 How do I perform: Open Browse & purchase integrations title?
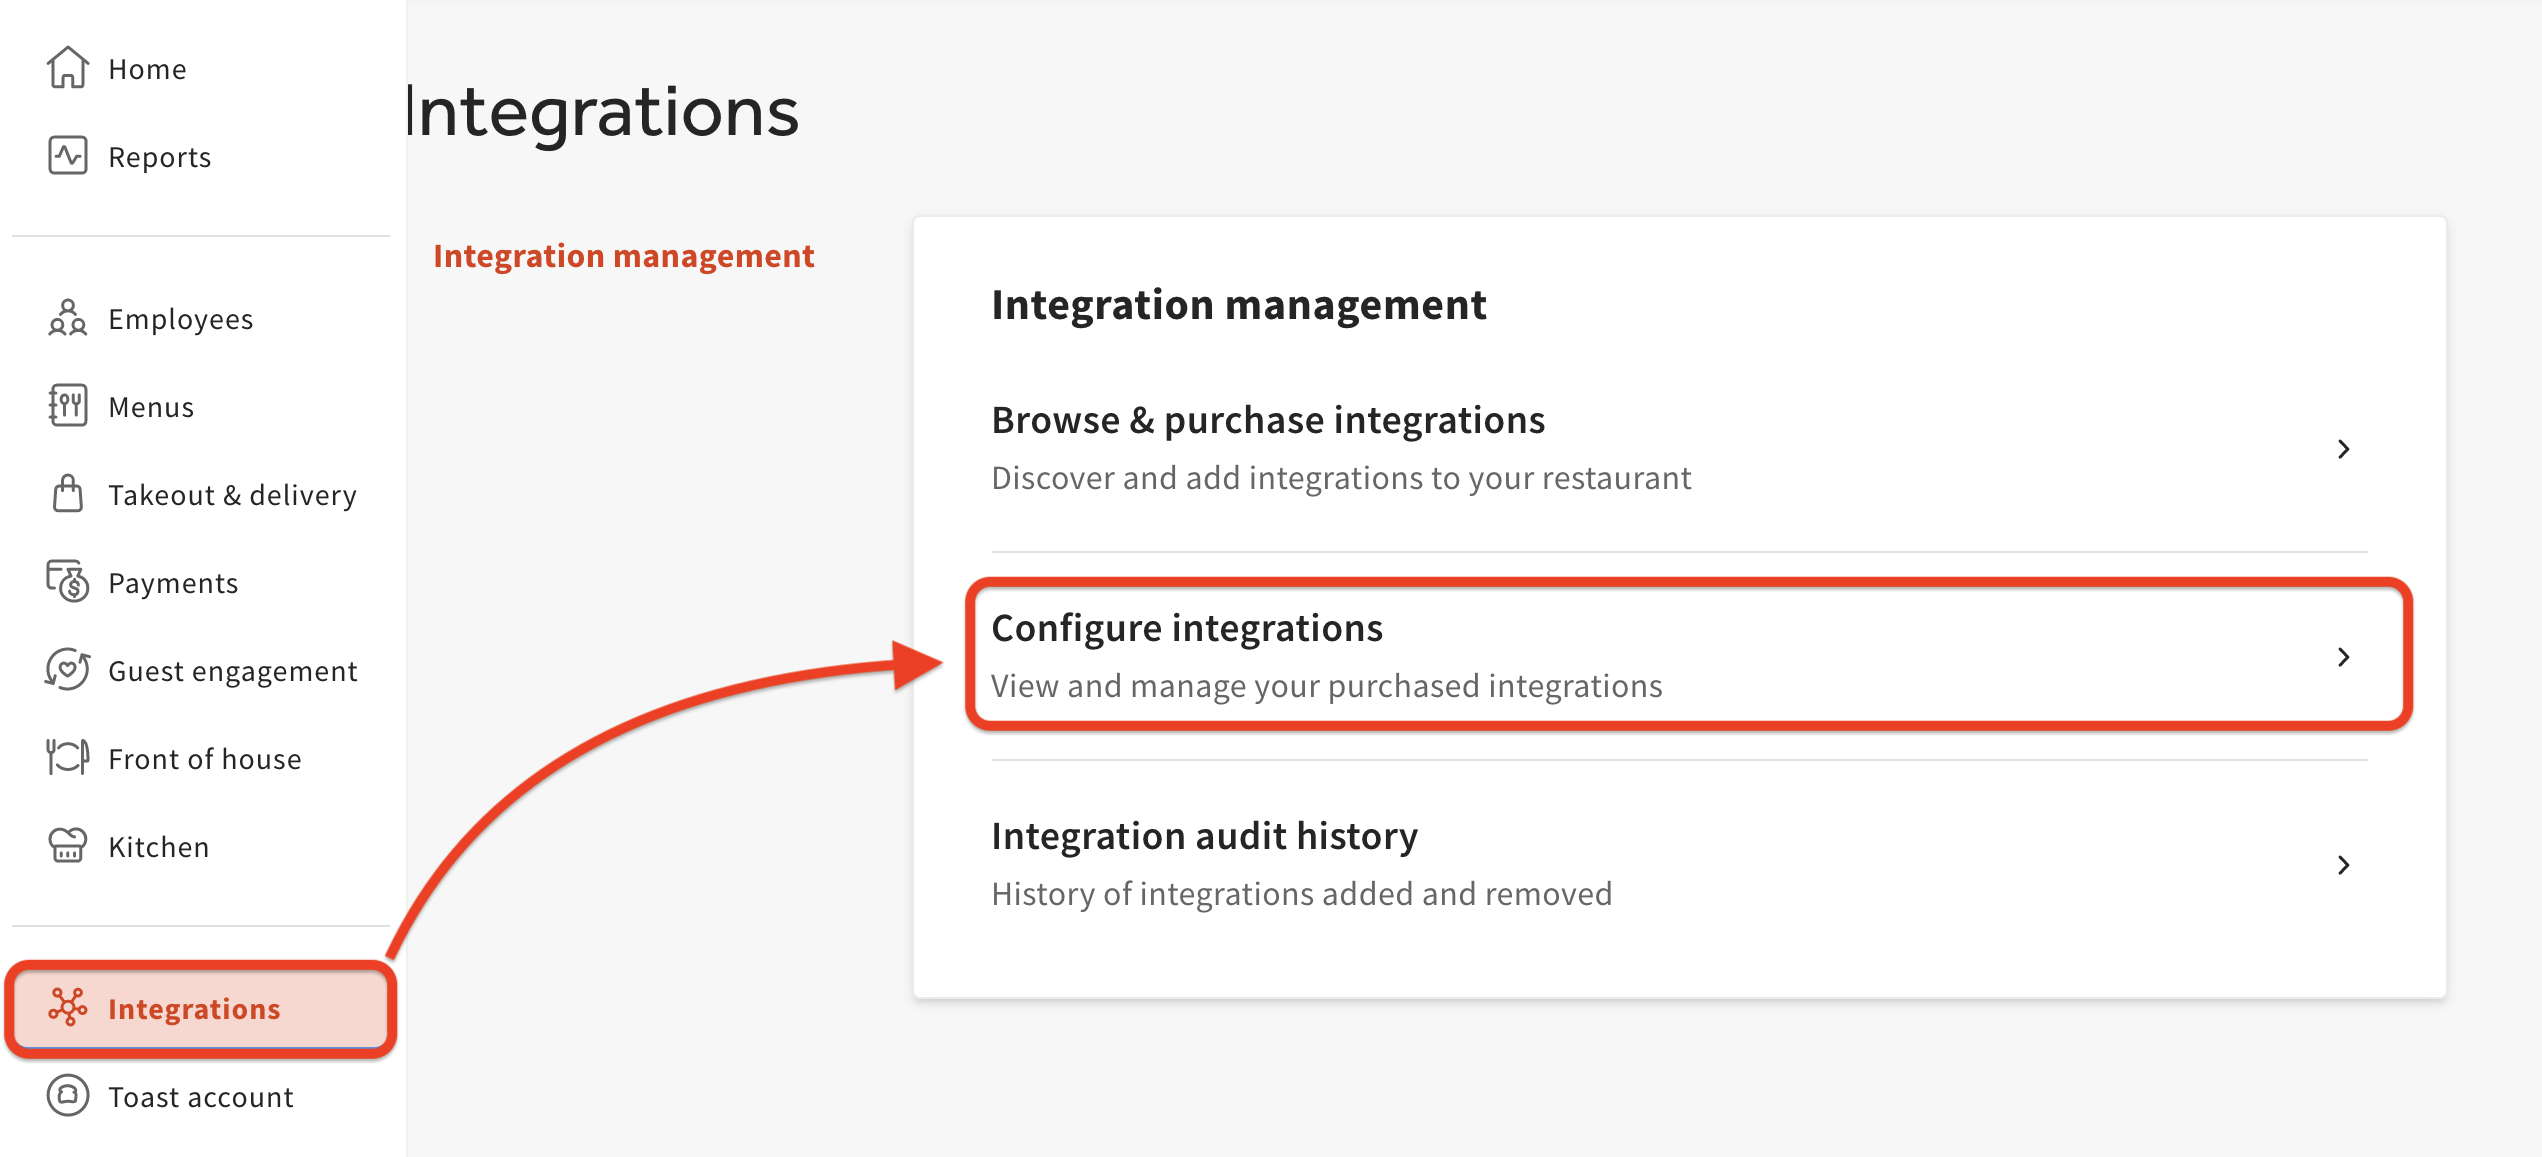(1267, 420)
